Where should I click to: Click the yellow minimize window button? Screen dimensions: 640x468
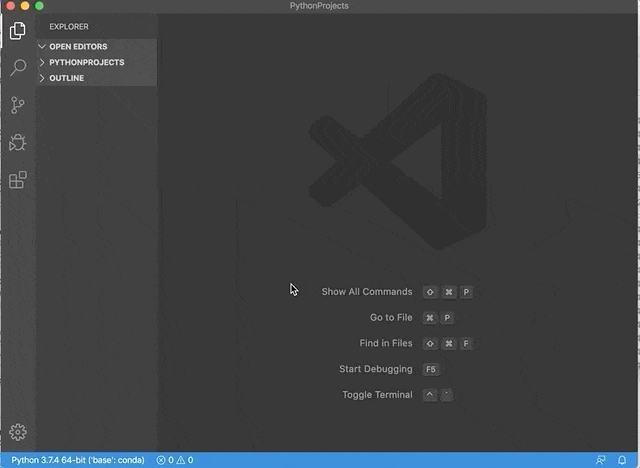pos(24,5)
